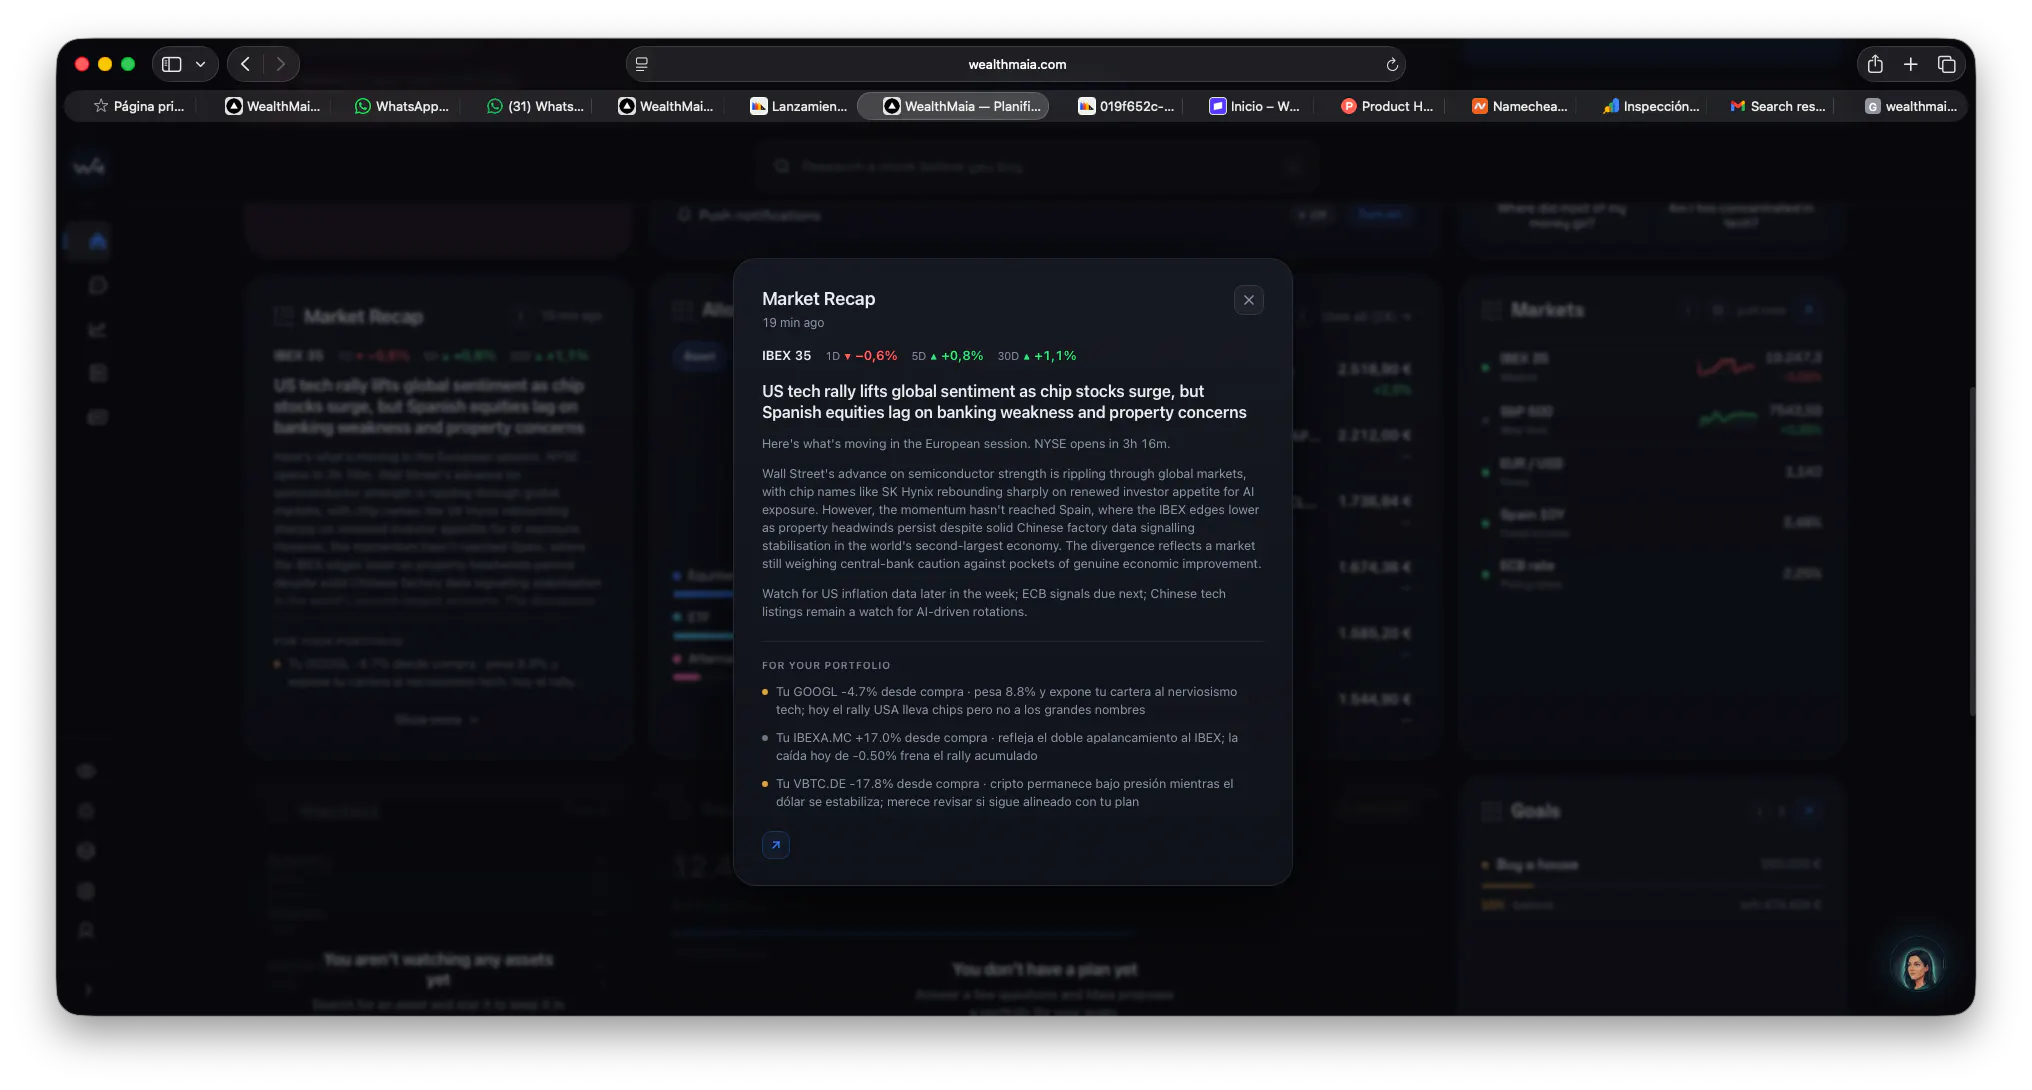The width and height of the screenshot is (2032, 1090).
Task: Go forward with the Safari forward arrow
Action: tap(281, 64)
